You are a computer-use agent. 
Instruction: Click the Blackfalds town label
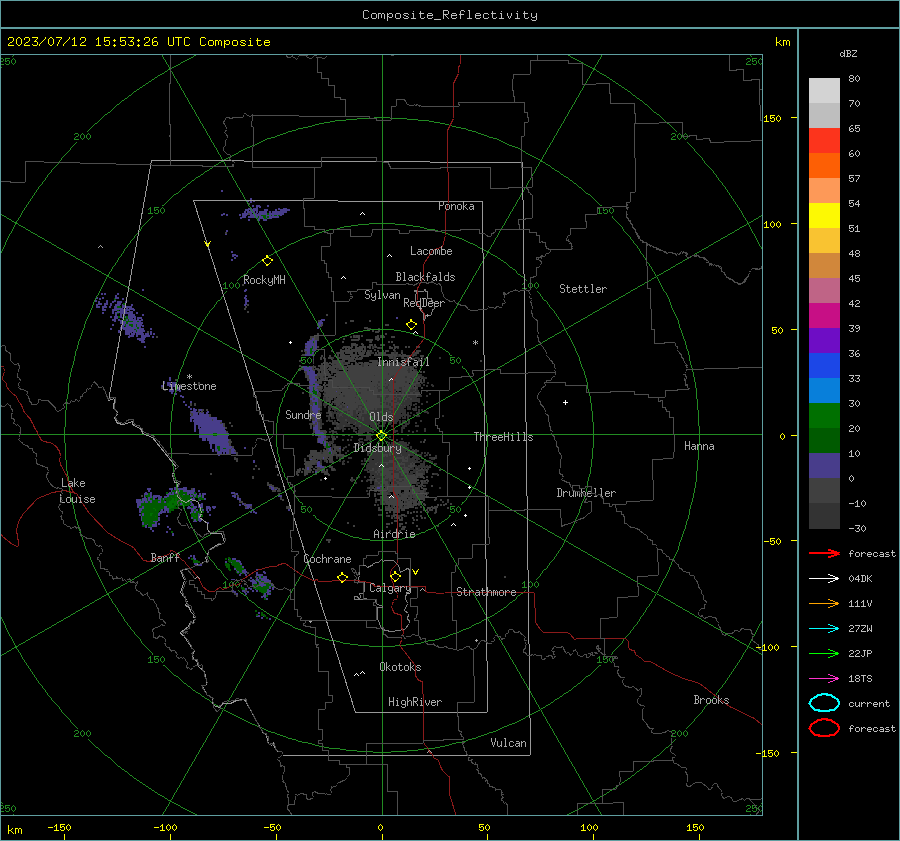(425, 277)
